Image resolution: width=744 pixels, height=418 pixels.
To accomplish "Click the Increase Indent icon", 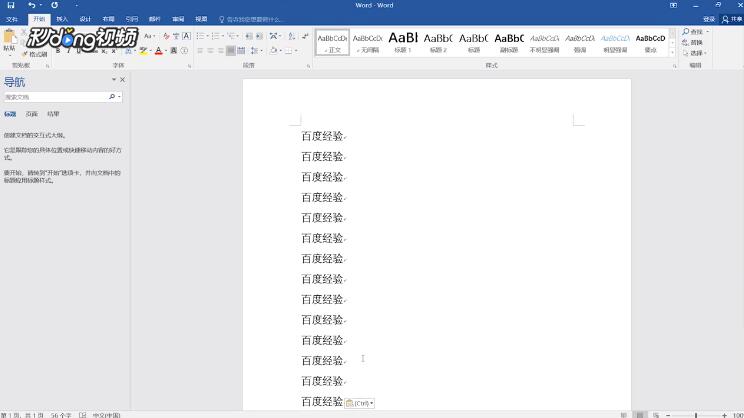I will [259, 36].
